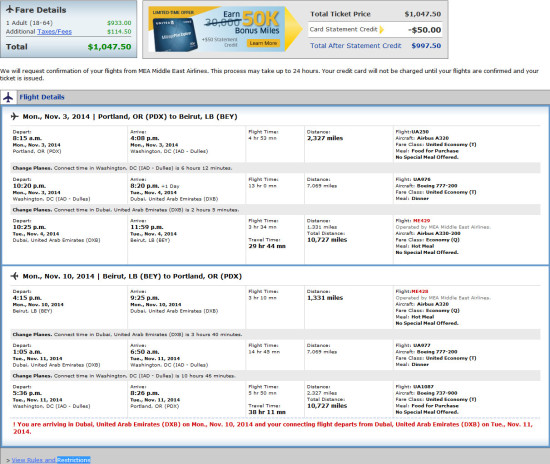
Task: Click the Beirut to Portland itinerary heading
Action: [132, 276]
